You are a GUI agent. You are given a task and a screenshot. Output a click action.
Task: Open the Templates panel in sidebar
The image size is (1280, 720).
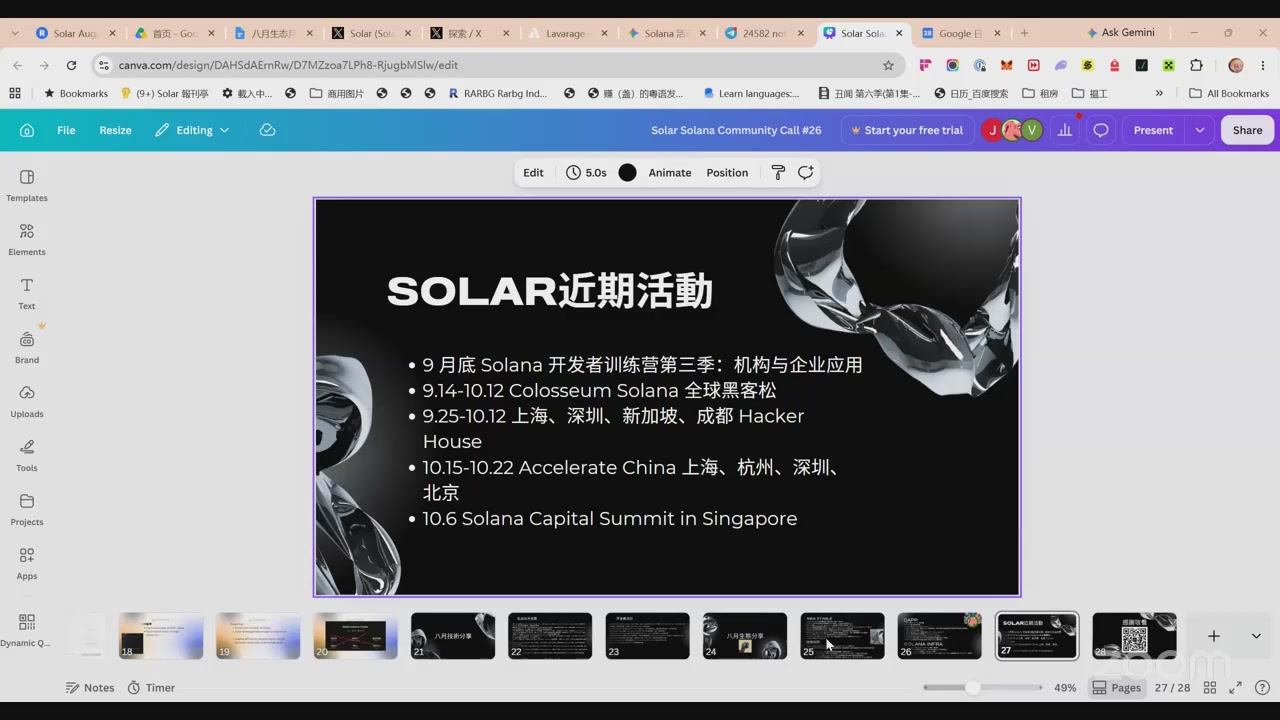(27, 186)
